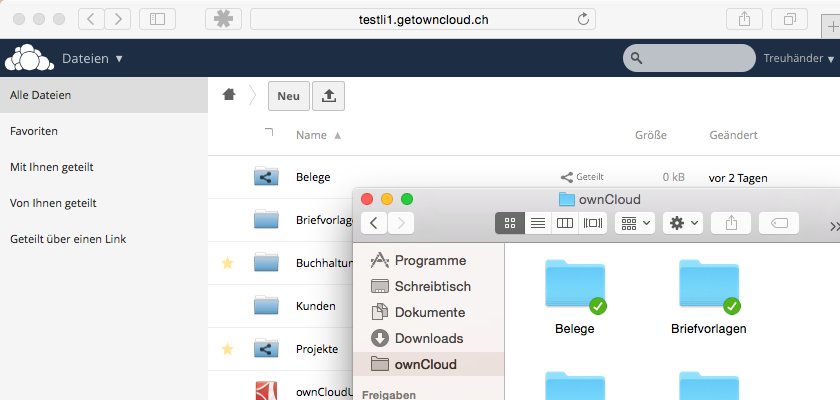This screenshot has width=840, height=400.
Task: Click the ownCloud title folder icon in Finder
Action: pos(567,200)
